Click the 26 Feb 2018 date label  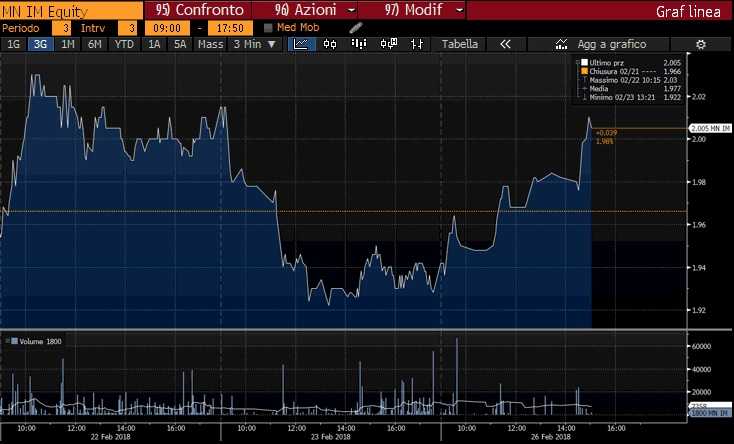(550, 437)
